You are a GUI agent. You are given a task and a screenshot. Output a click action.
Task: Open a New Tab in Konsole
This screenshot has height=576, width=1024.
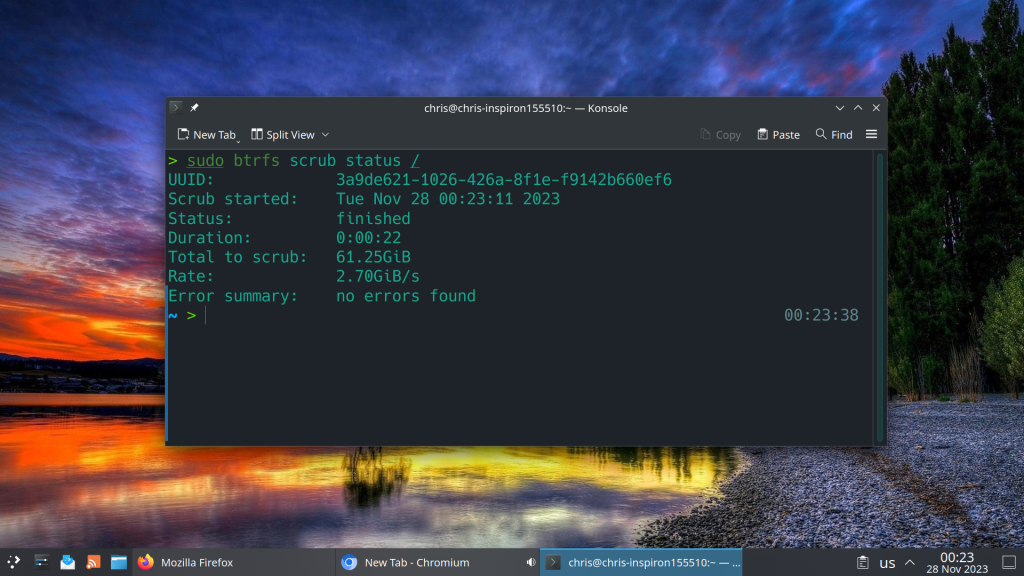click(x=206, y=134)
